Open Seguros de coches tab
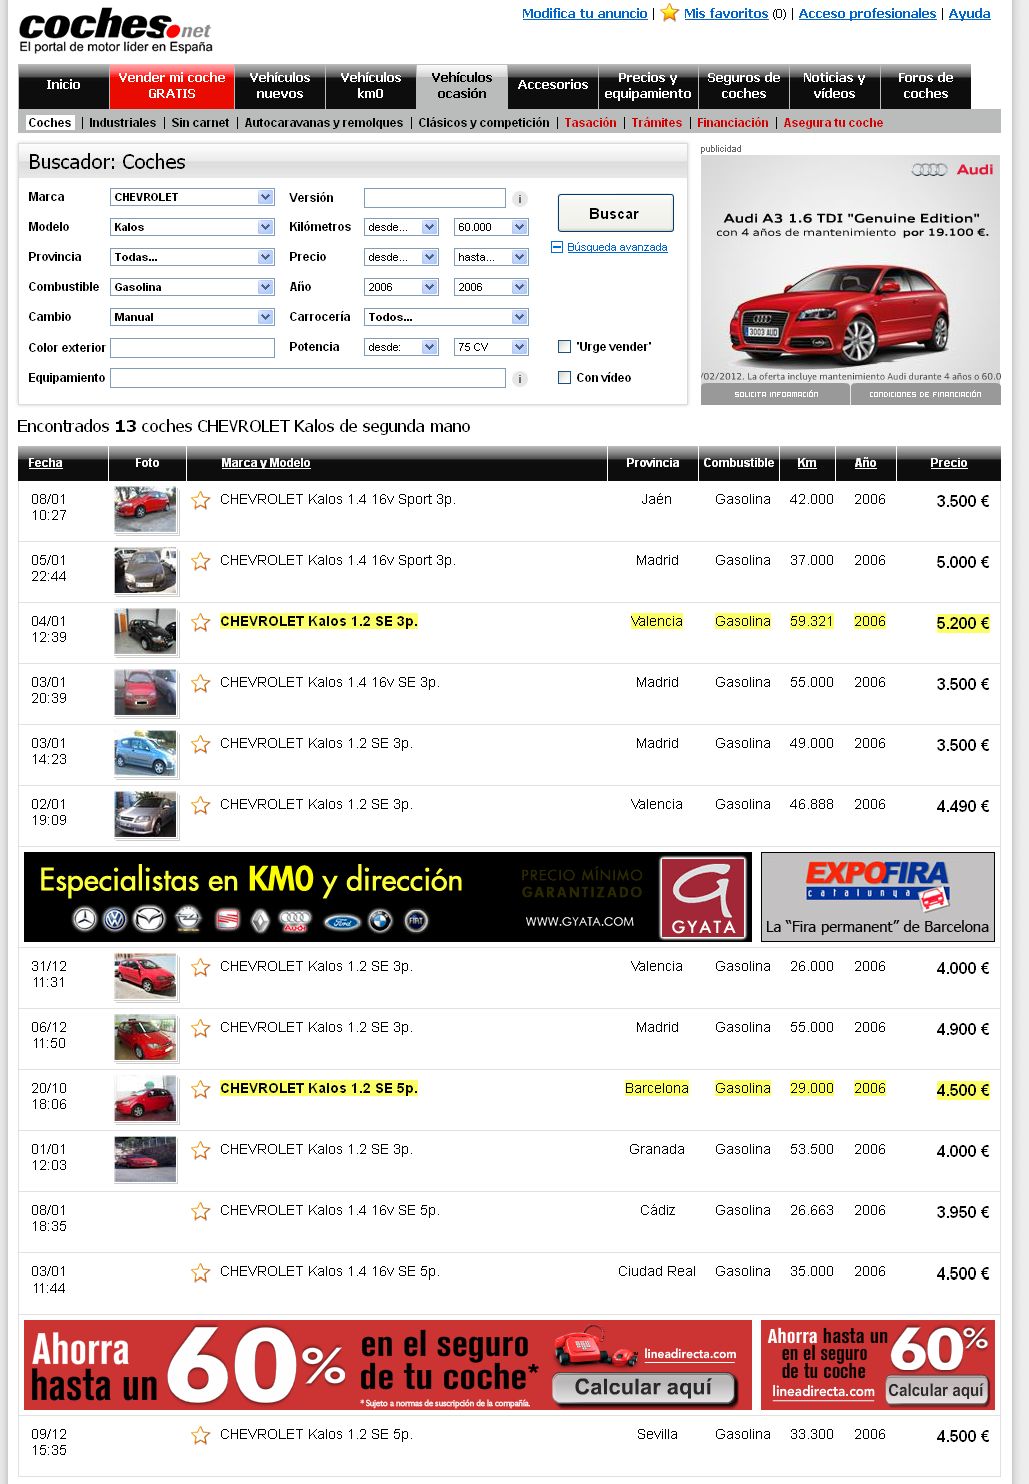The image size is (1029, 1484). 744,86
